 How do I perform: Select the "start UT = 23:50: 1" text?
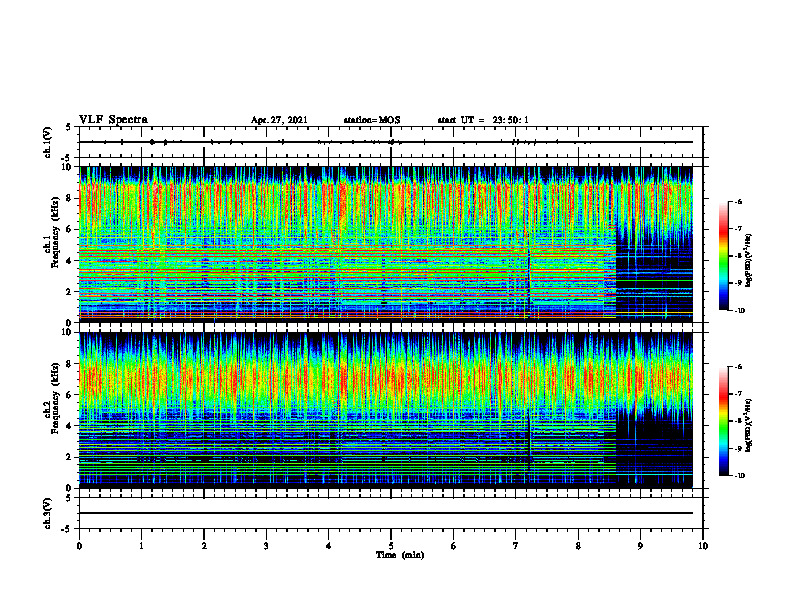point(482,120)
